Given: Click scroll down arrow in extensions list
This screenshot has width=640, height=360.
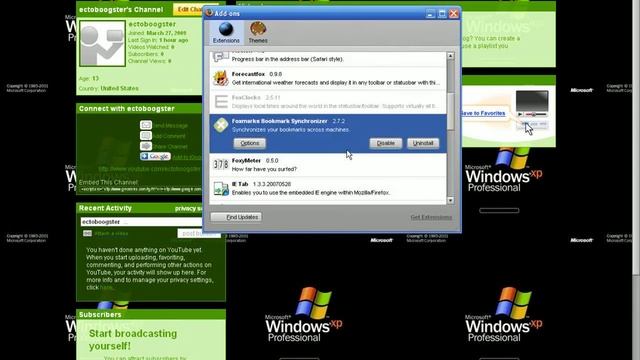Looking at the screenshot, I should tap(451, 200).
